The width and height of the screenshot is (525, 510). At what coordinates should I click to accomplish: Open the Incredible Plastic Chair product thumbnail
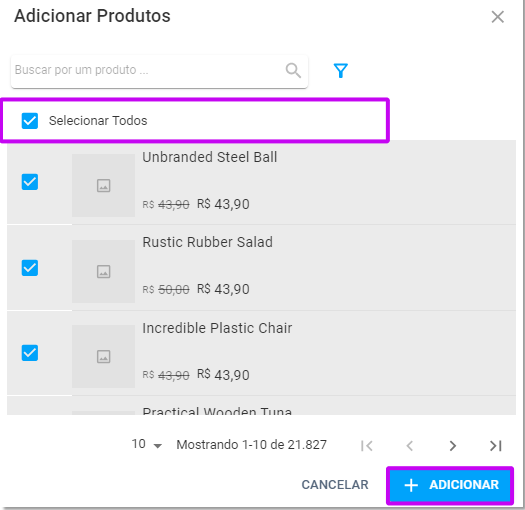coord(103,356)
